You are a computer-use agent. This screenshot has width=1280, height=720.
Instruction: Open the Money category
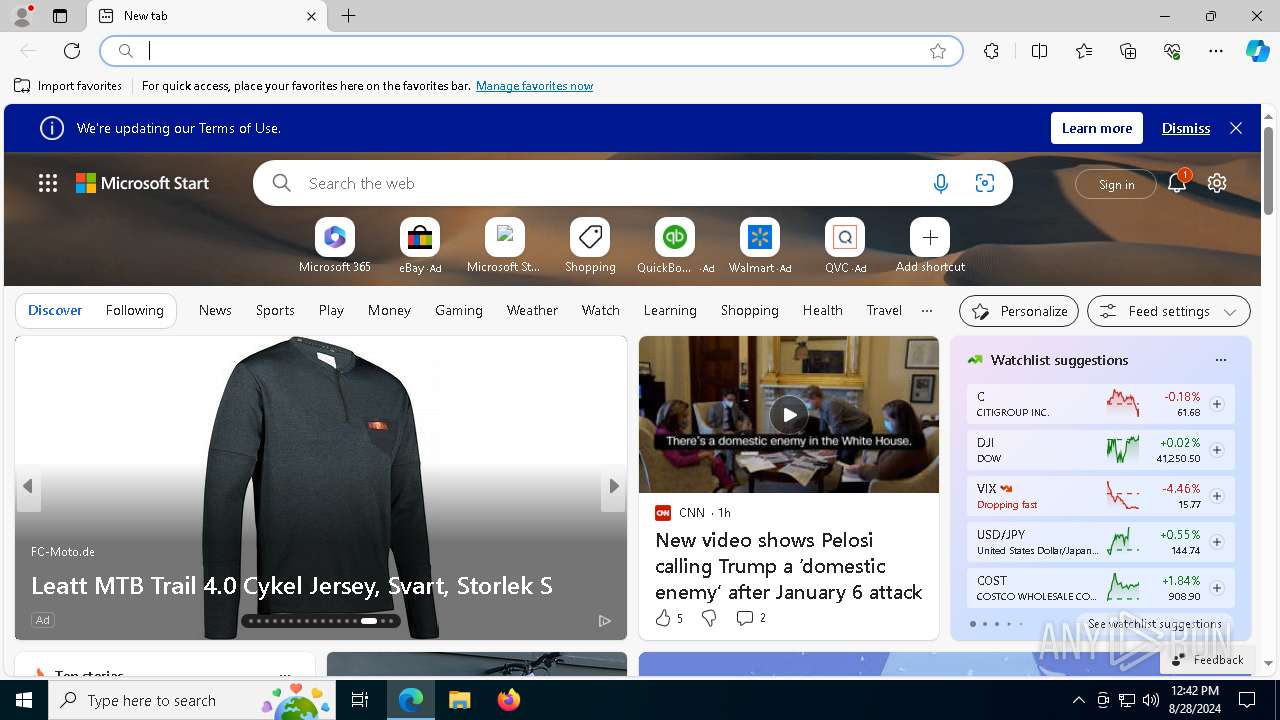coord(389,311)
